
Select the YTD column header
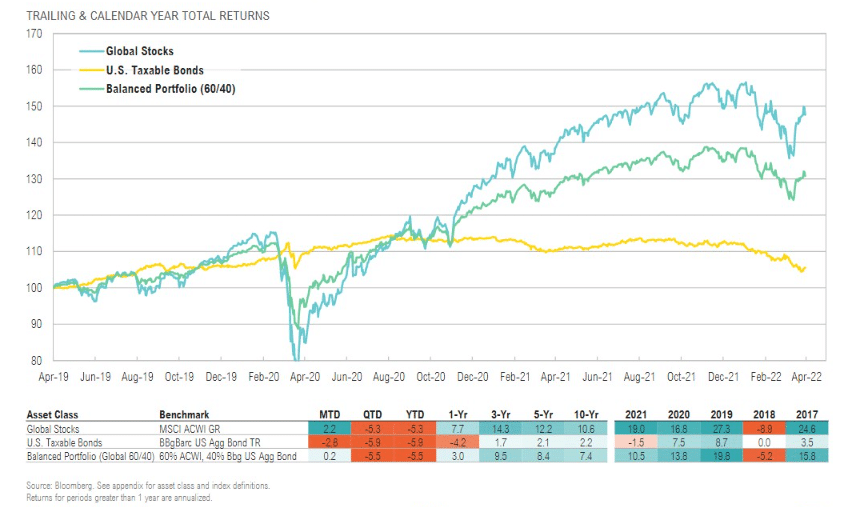[415, 414]
